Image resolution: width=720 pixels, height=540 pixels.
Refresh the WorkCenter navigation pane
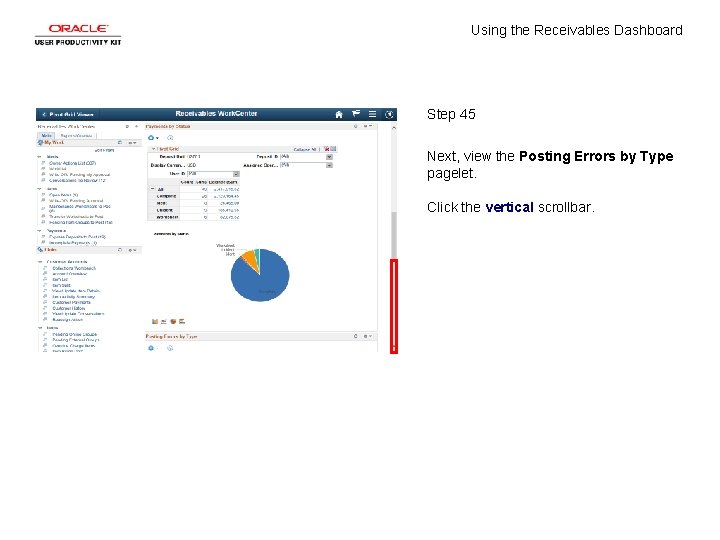tap(127, 126)
